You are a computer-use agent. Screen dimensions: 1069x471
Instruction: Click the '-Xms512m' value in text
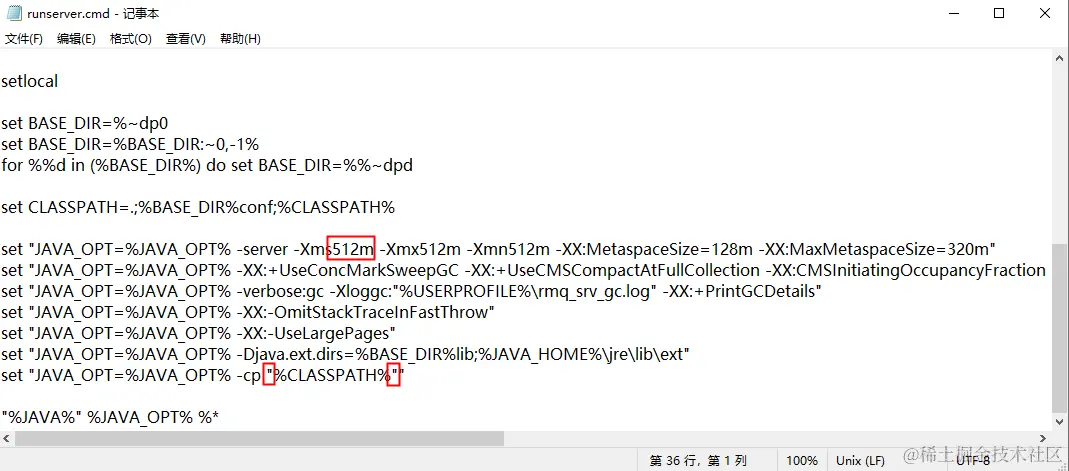pyautogui.click(x=333, y=249)
